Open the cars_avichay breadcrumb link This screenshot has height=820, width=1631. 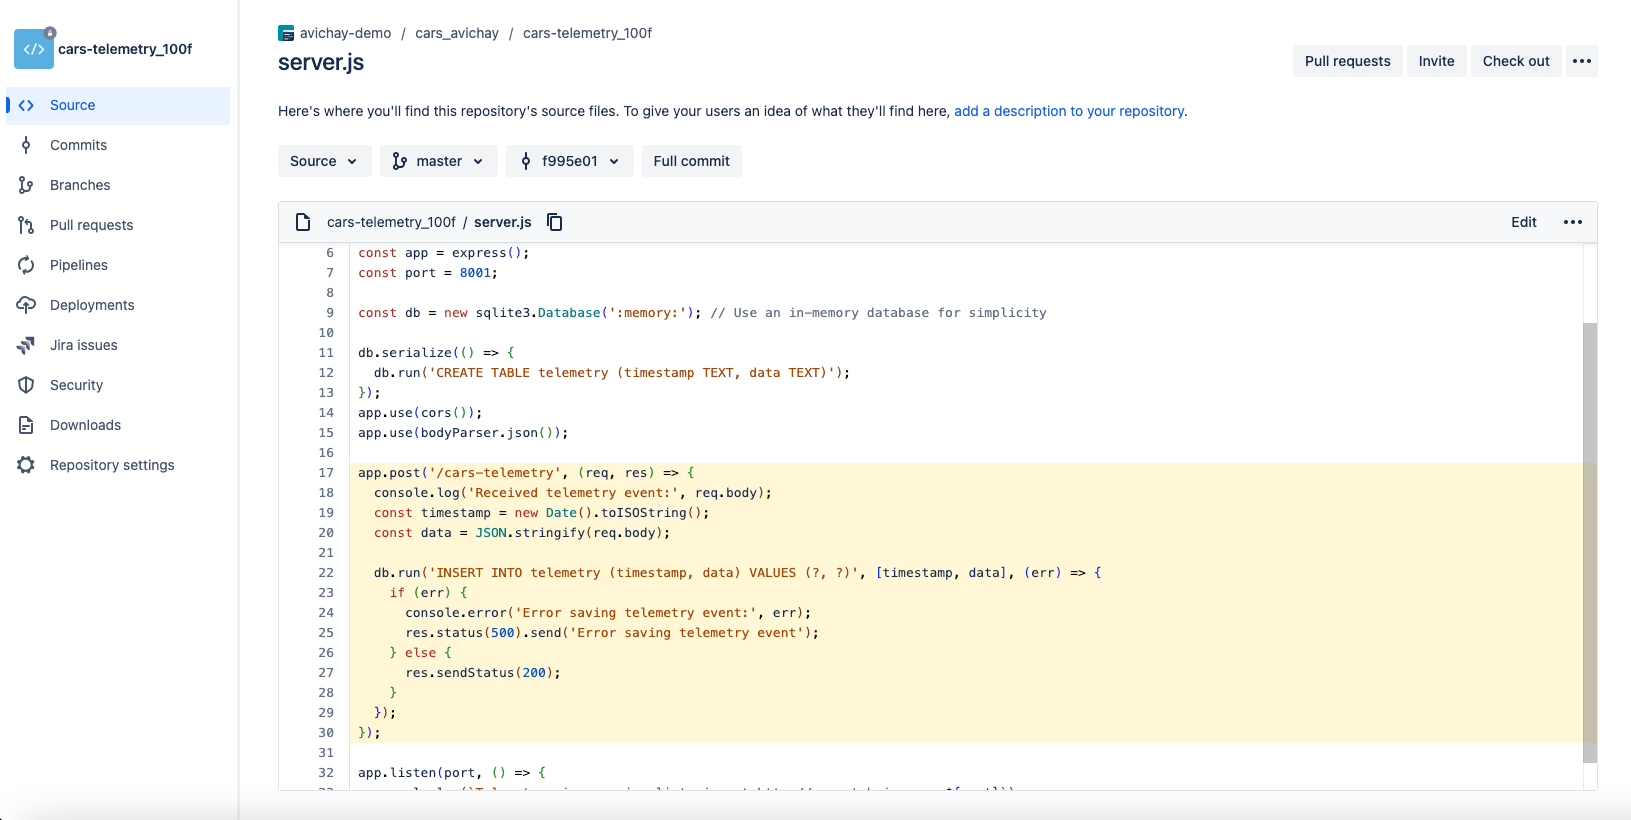tap(456, 33)
